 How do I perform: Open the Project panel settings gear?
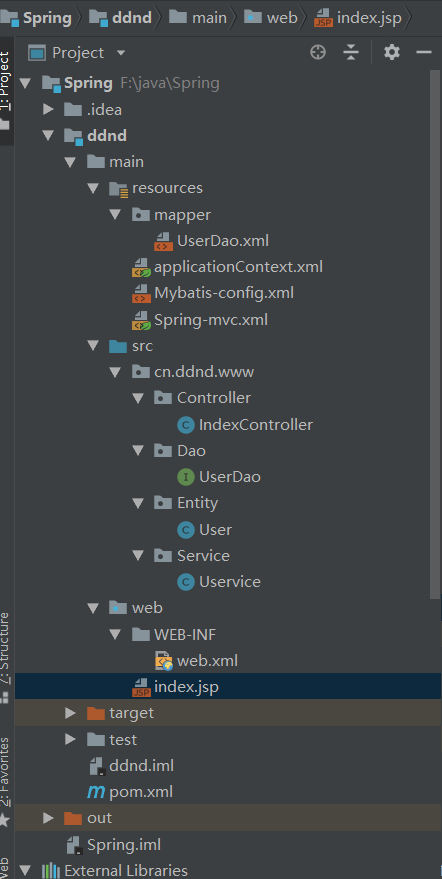coord(392,53)
